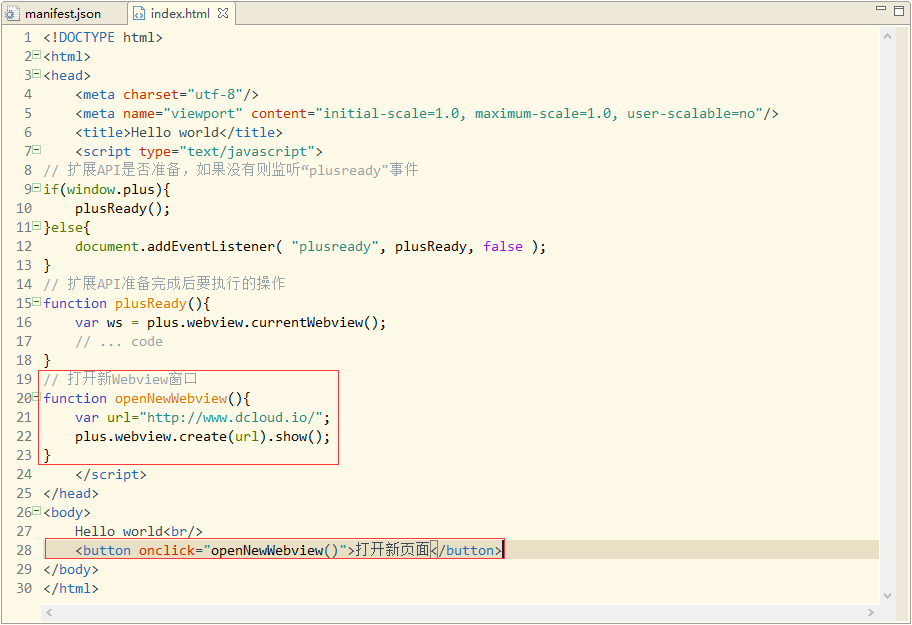Collapse the <html> tag on line 2
This screenshot has width=912, height=625.
tap(37, 56)
